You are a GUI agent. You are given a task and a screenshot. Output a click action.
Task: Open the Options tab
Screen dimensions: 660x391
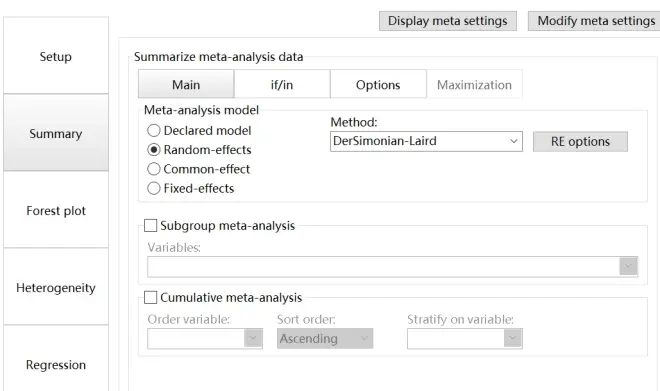coord(378,84)
